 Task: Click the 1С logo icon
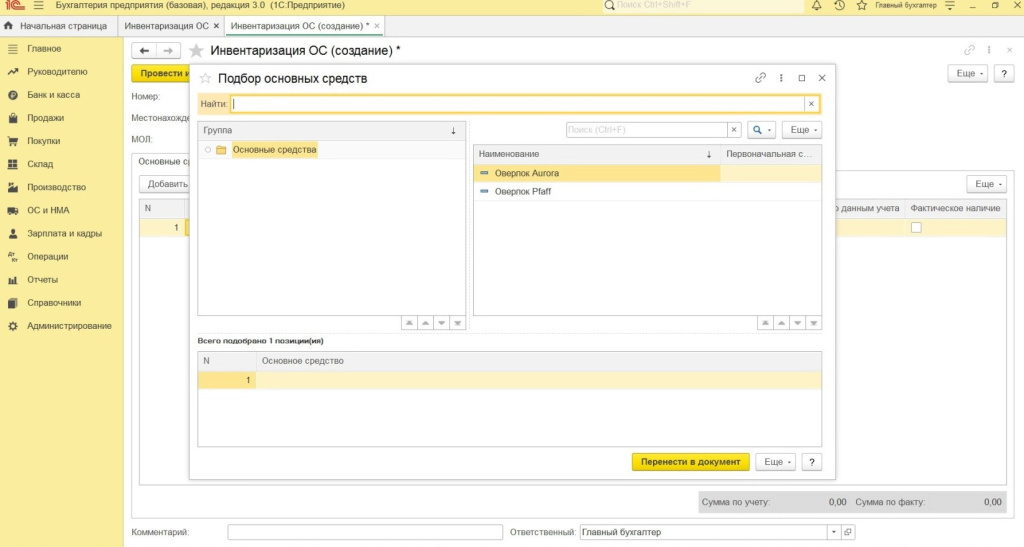tap(14, 5)
